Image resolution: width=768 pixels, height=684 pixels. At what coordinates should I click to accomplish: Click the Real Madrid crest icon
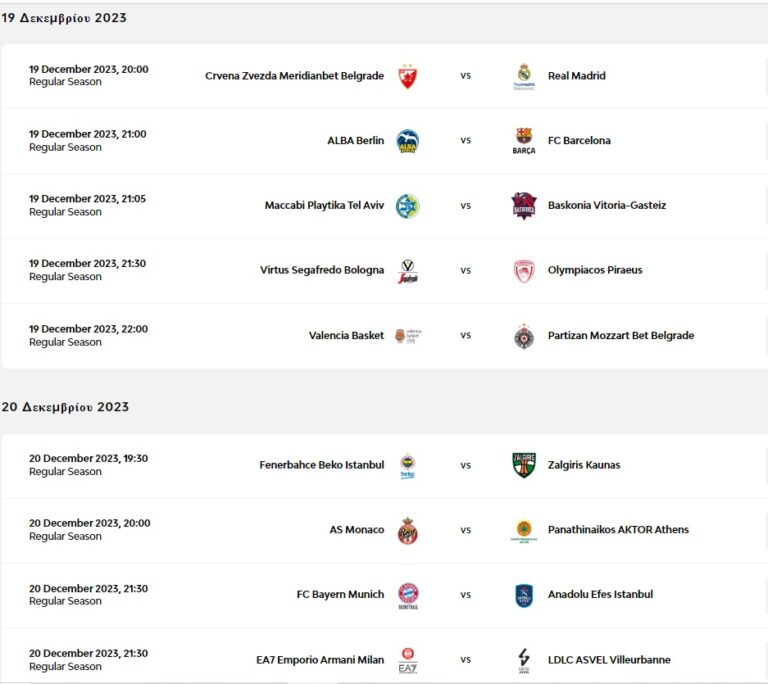524,76
